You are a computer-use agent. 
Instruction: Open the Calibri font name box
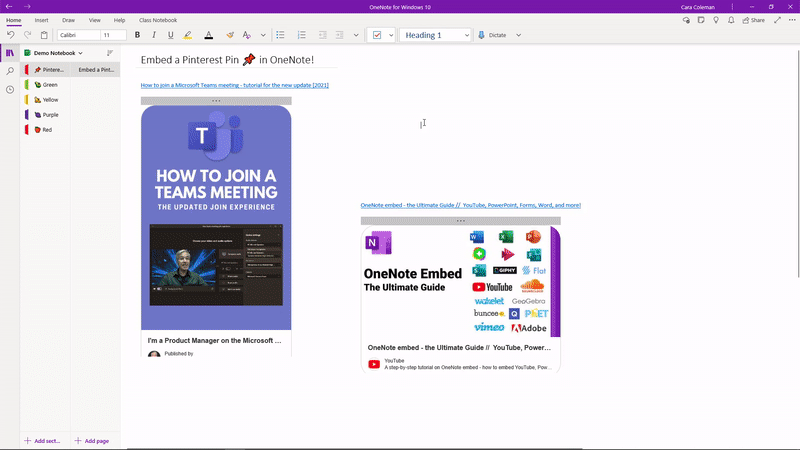77,35
